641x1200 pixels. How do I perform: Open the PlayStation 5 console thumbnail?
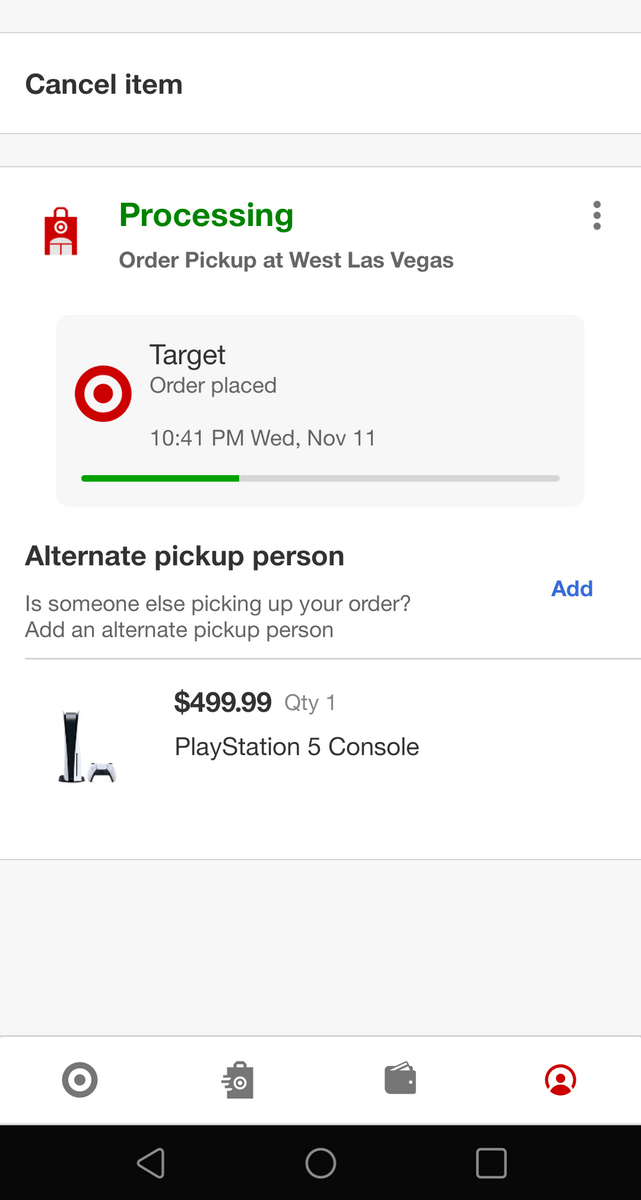[86, 746]
